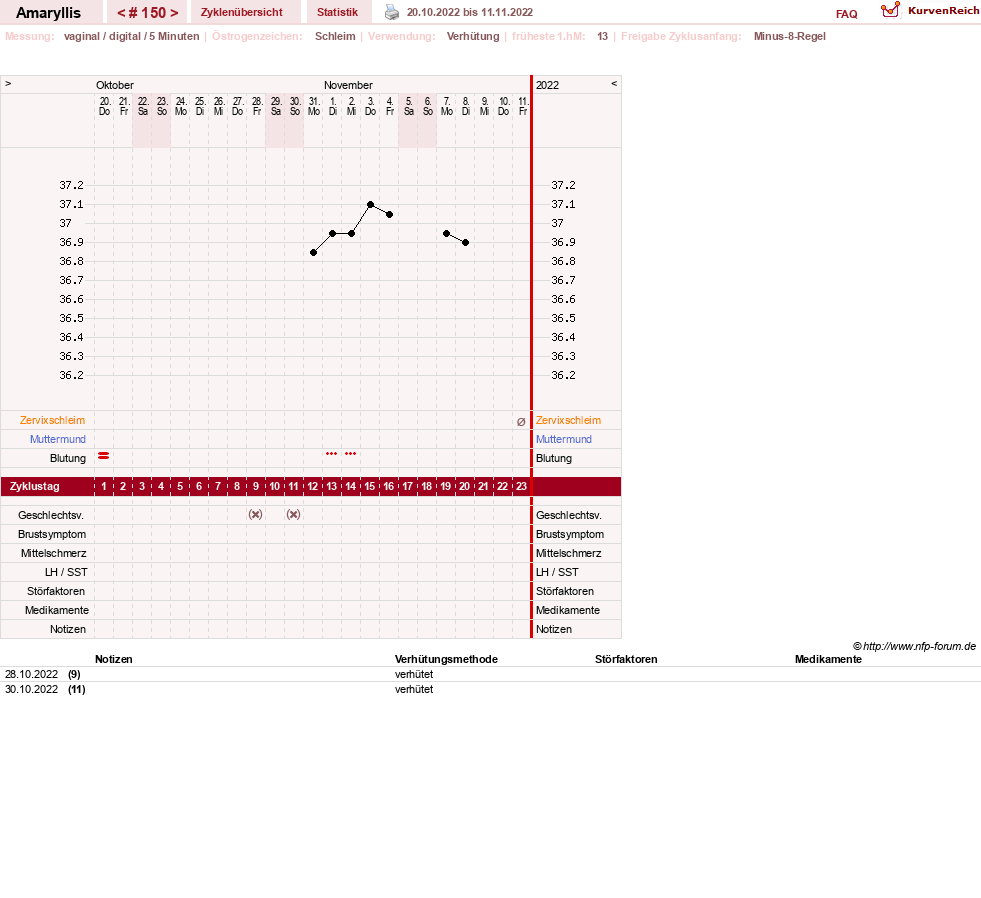The image size is (981, 898).
Task: Click the right Zervixschleim link
Action: click(x=568, y=421)
